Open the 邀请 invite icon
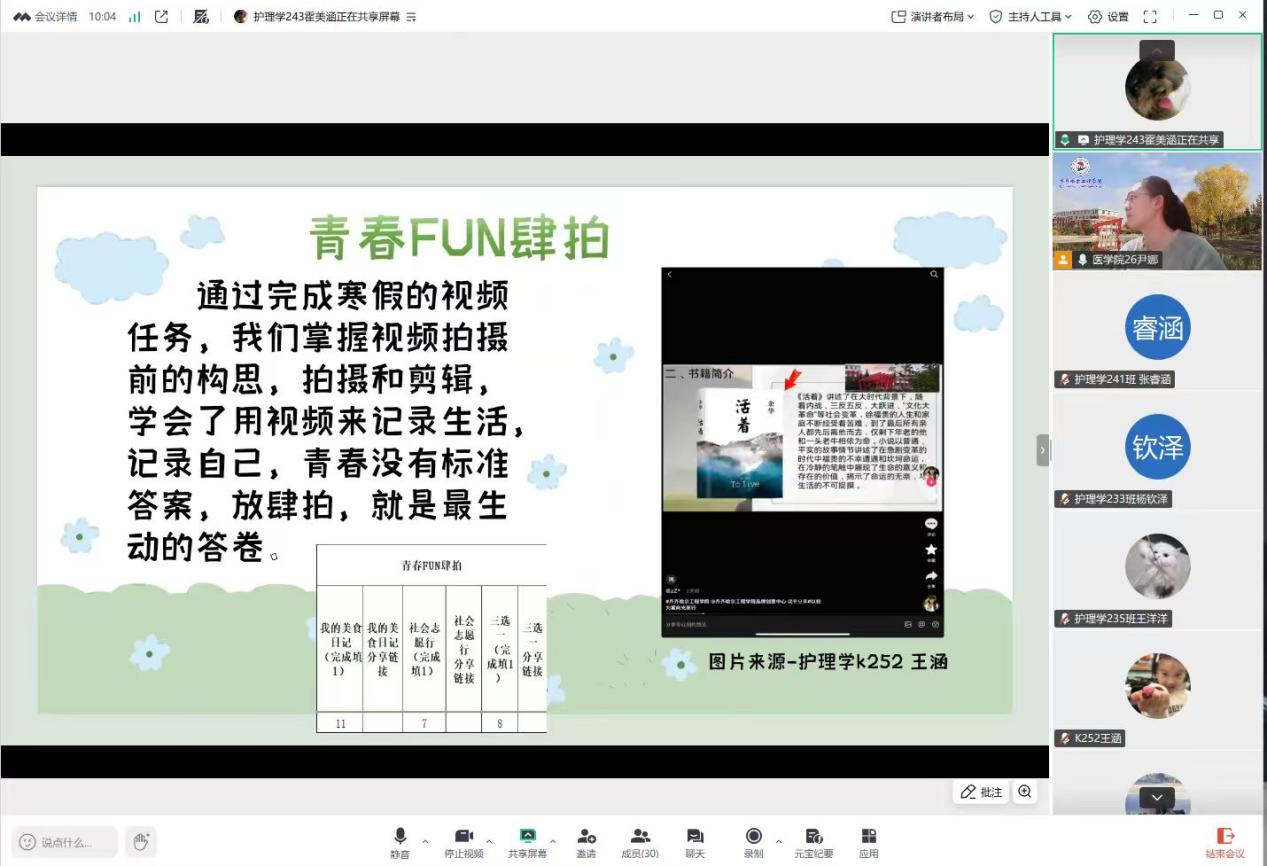1267x866 pixels. 586,842
